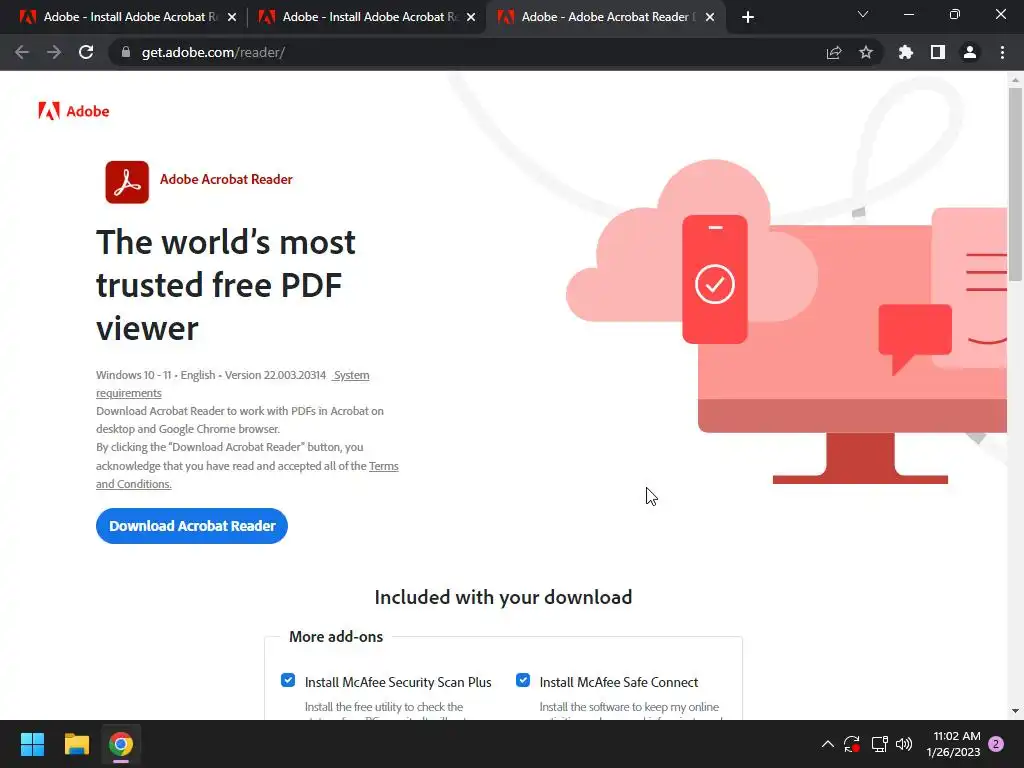Reload the Adobe Reader page

click(86, 52)
